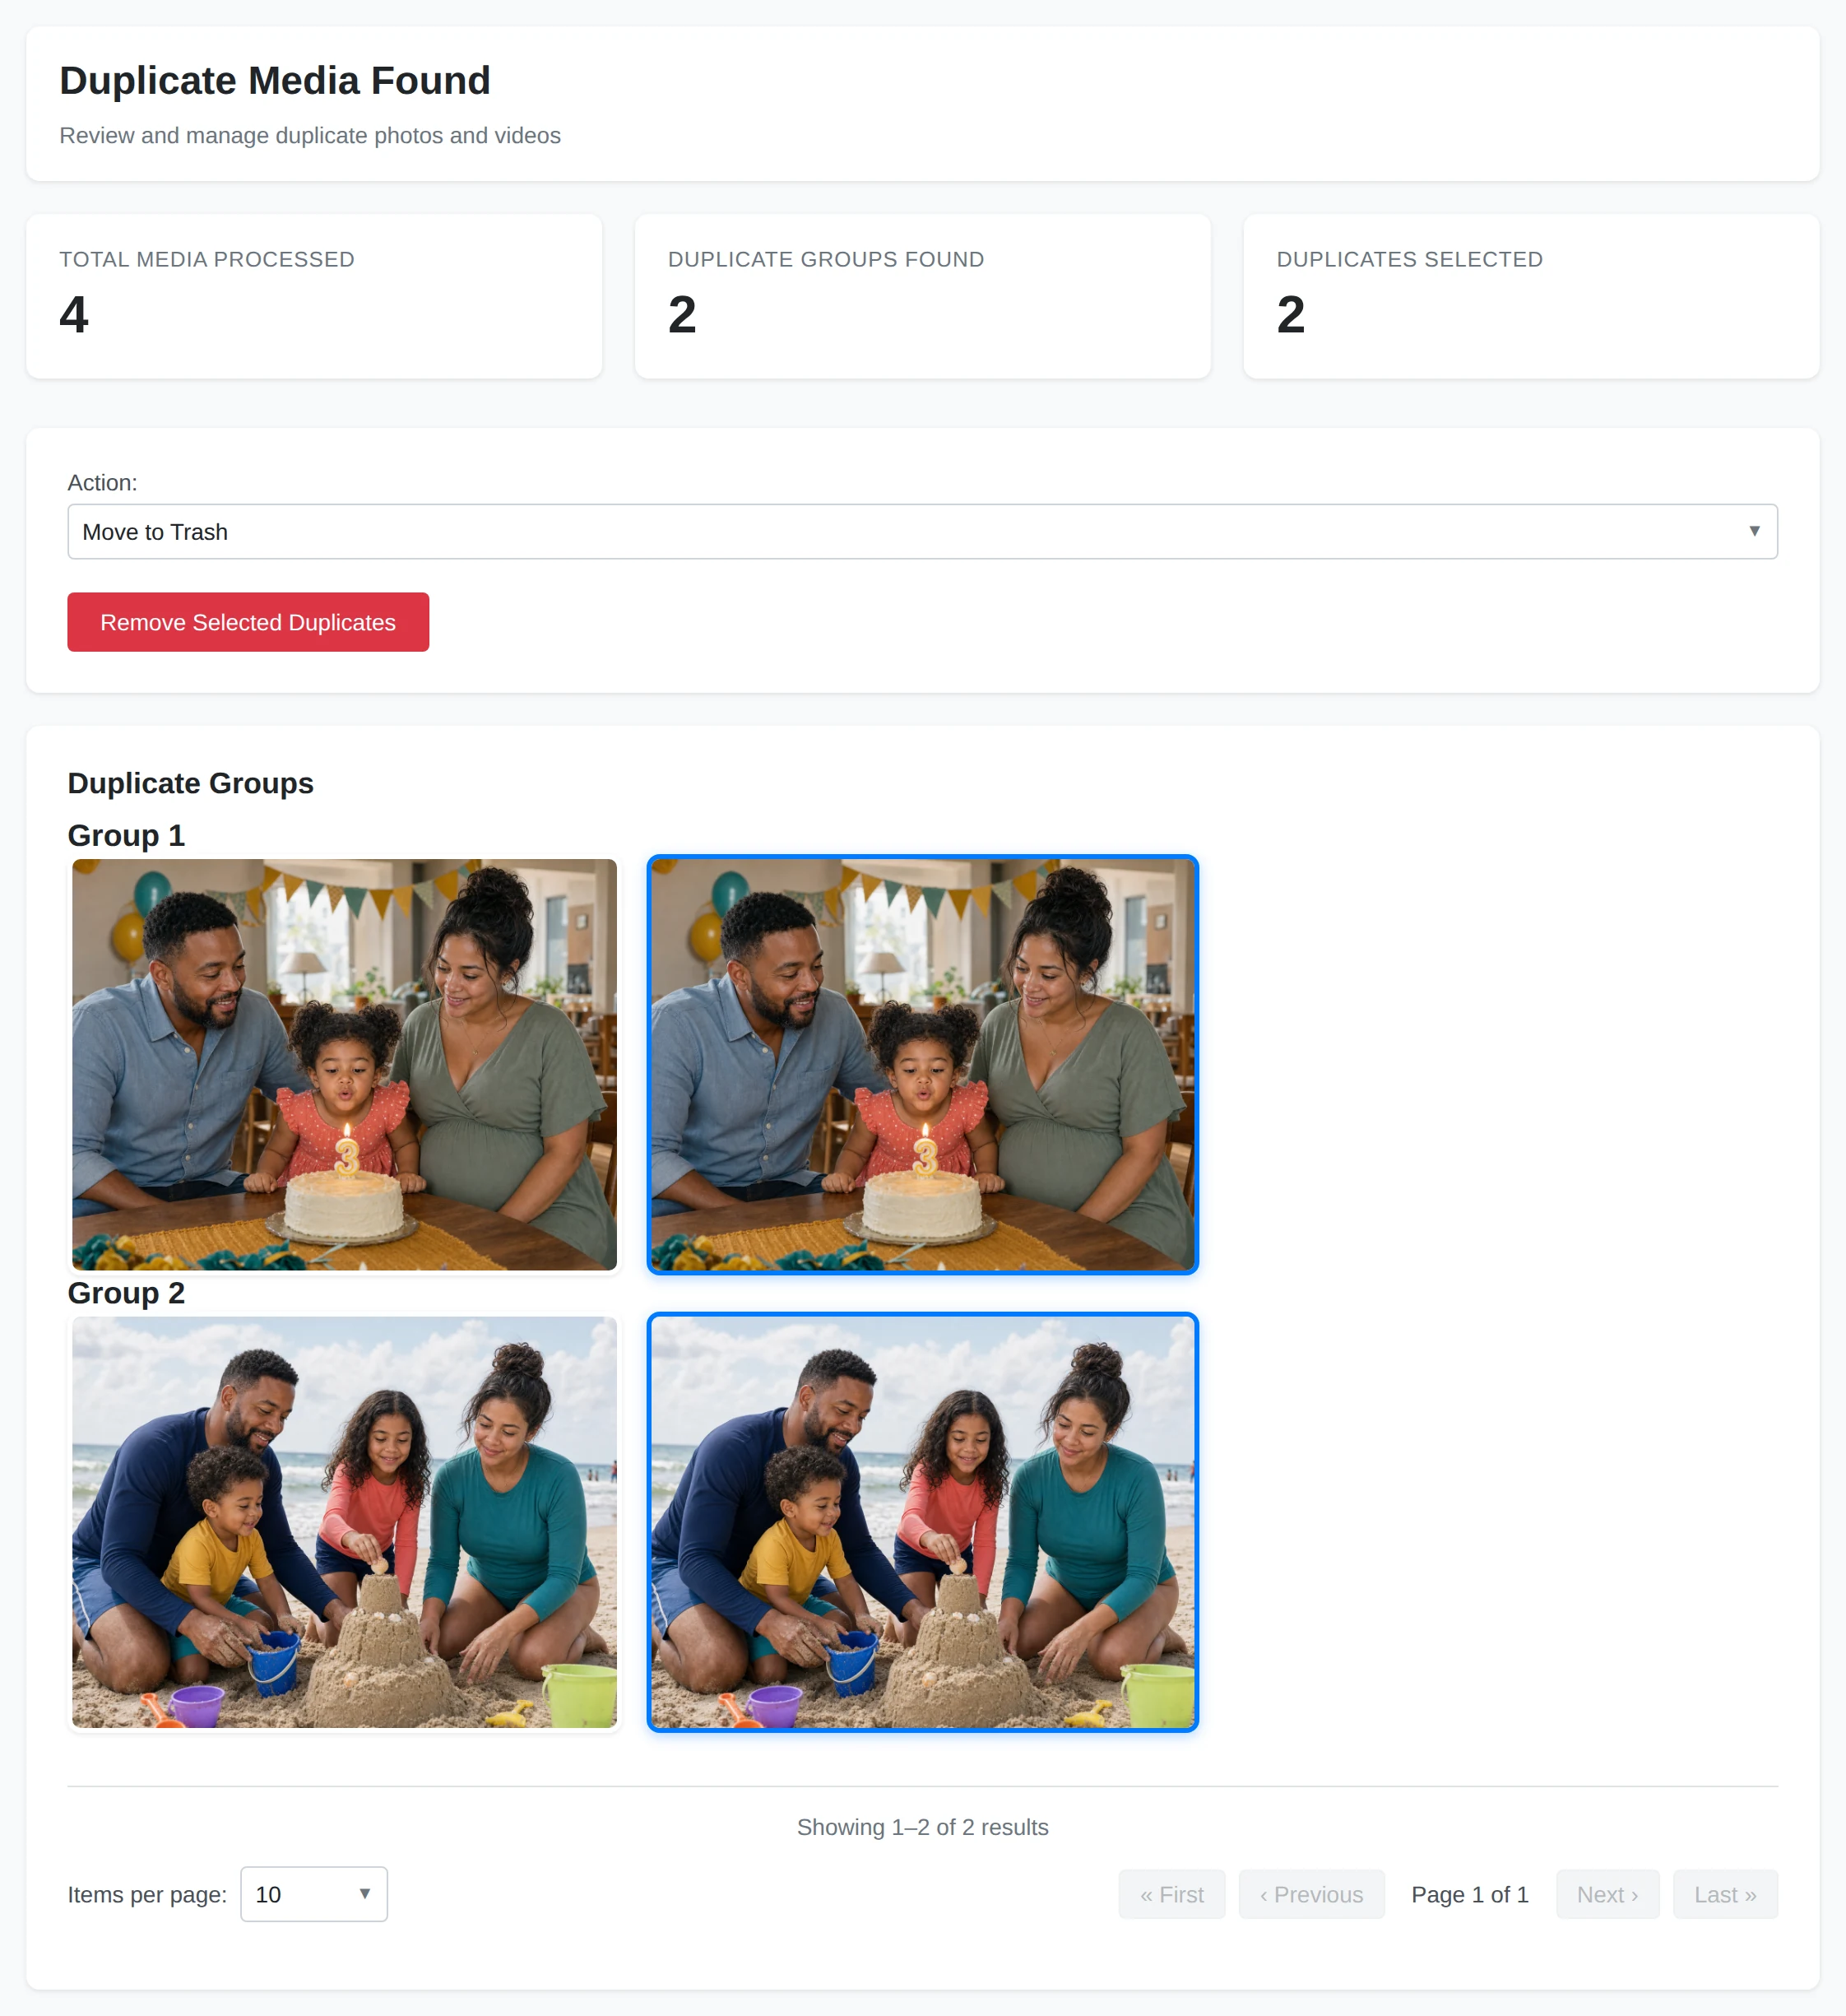Click the Duplicates Selected stat card
1846x2016 pixels.
click(x=1530, y=296)
